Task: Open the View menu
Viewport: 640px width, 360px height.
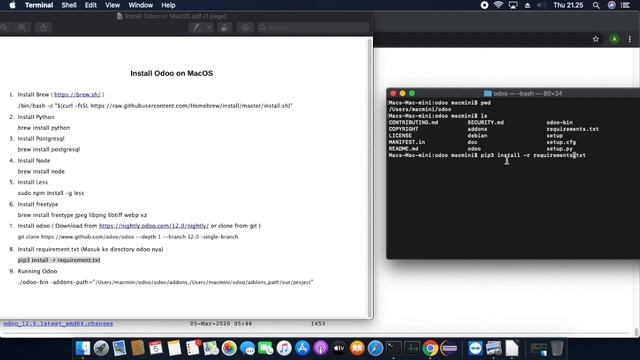Action: tap(112, 5)
